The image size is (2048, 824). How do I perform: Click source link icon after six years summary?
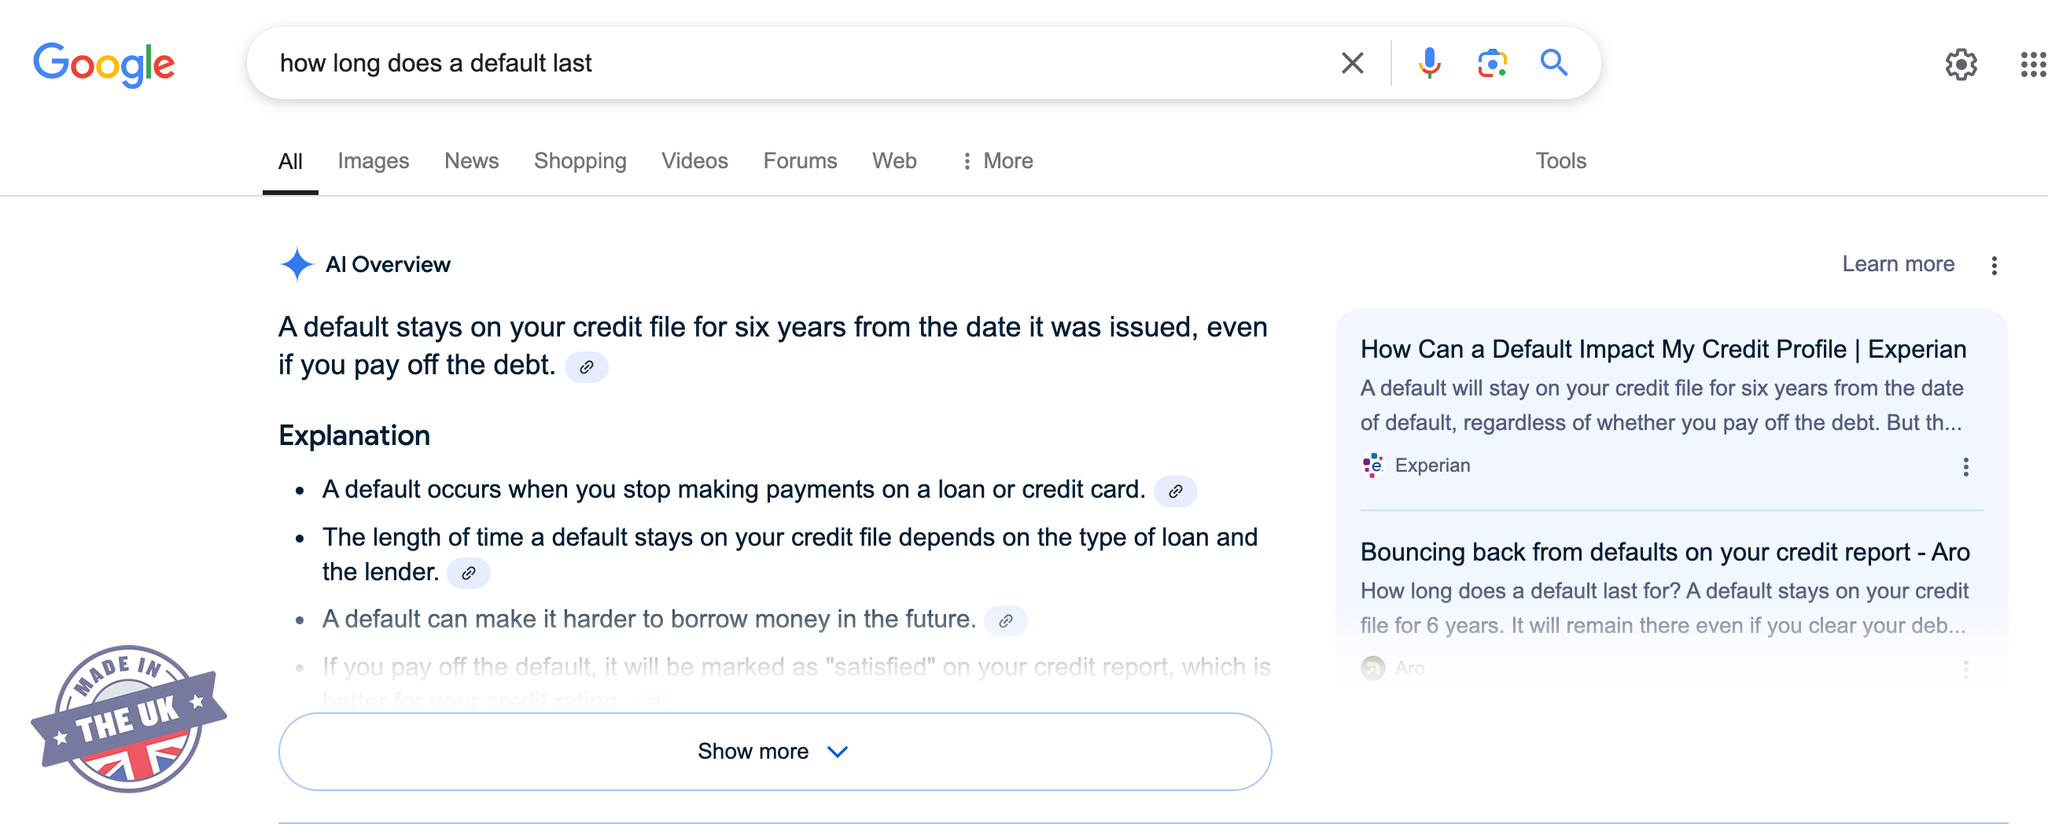pos(587,367)
